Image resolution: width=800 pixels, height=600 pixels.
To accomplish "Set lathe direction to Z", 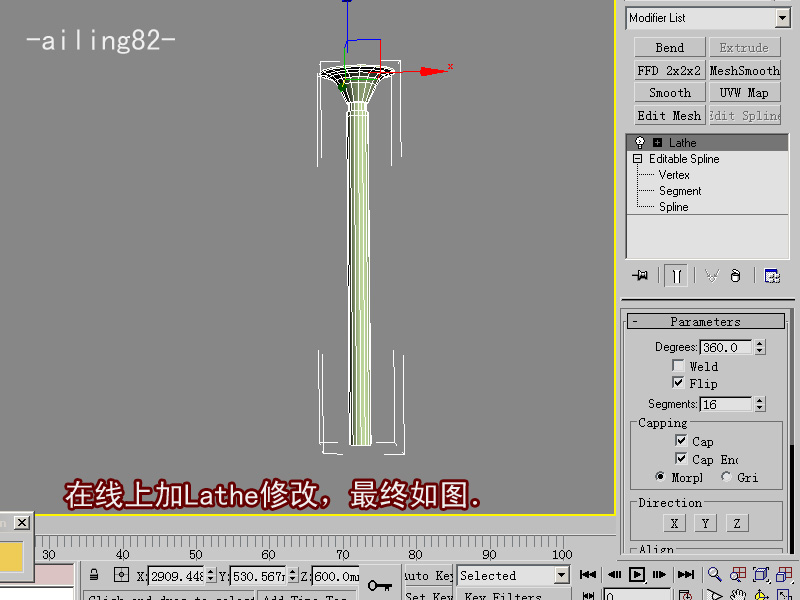I will click(737, 523).
